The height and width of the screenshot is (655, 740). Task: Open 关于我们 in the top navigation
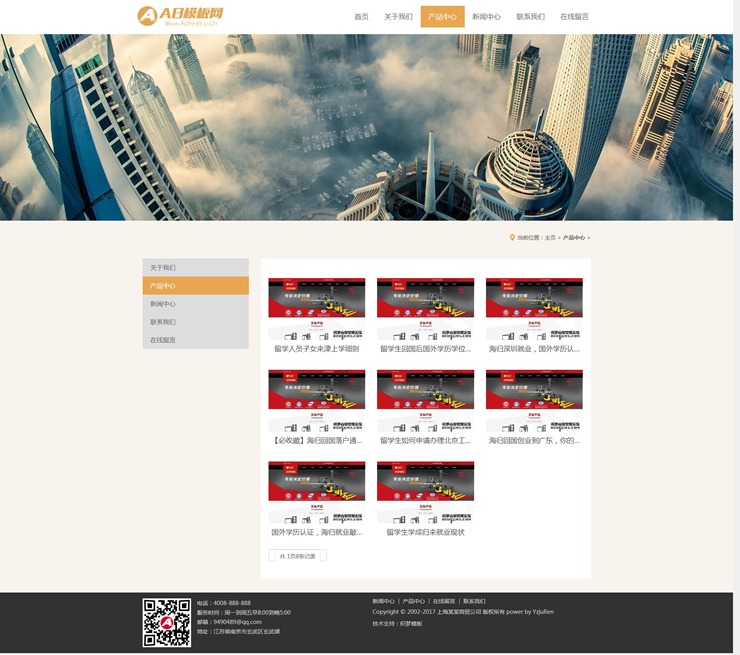[398, 17]
